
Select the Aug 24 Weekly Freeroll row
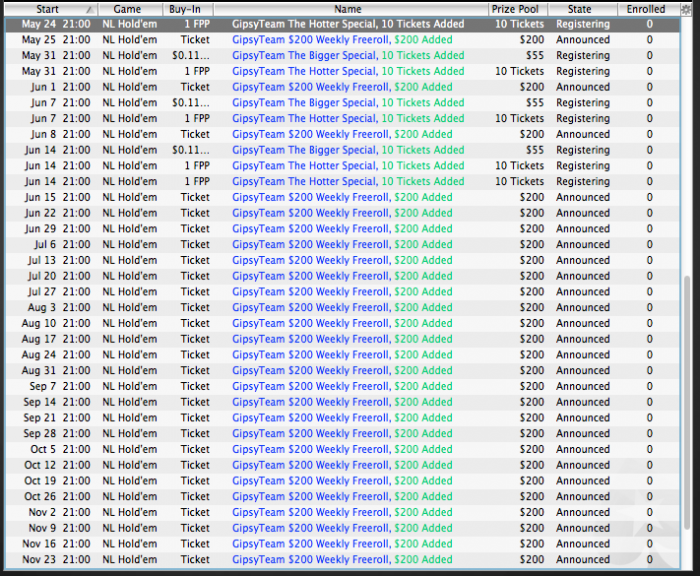click(342, 355)
